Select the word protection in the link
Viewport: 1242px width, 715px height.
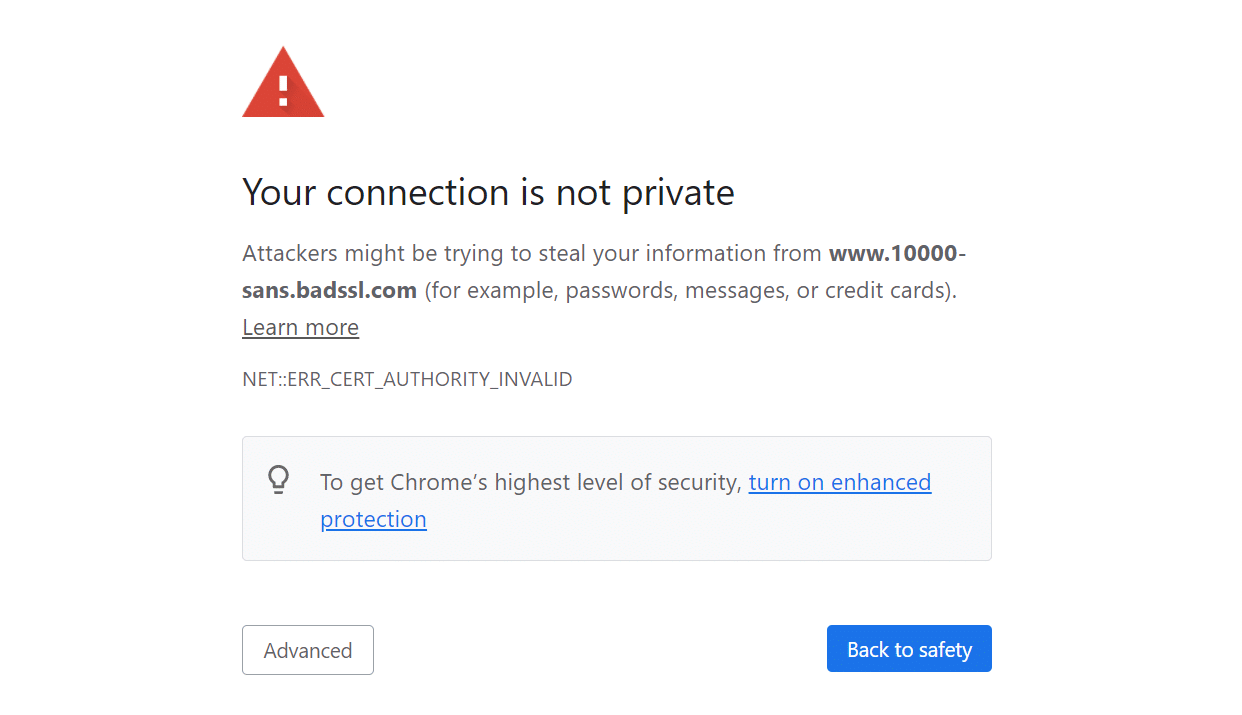tap(373, 519)
